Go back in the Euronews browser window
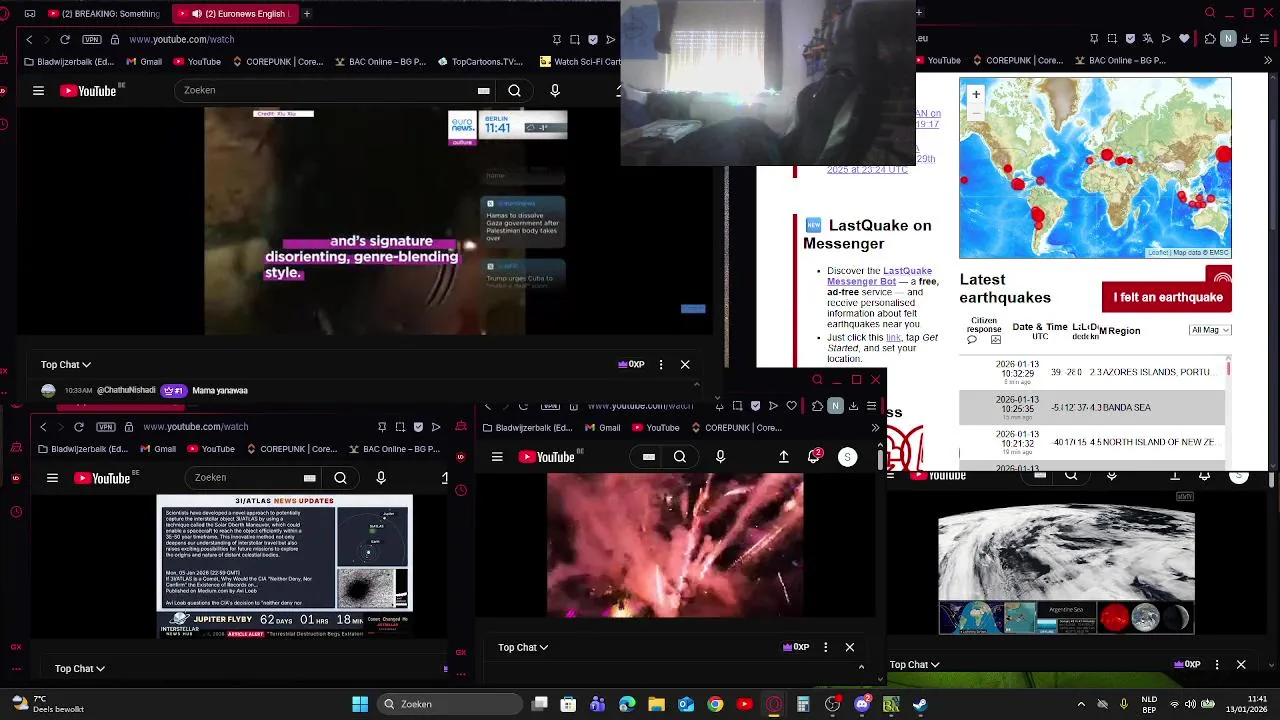This screenshot has width=1280, height=720. coord(29,39)
